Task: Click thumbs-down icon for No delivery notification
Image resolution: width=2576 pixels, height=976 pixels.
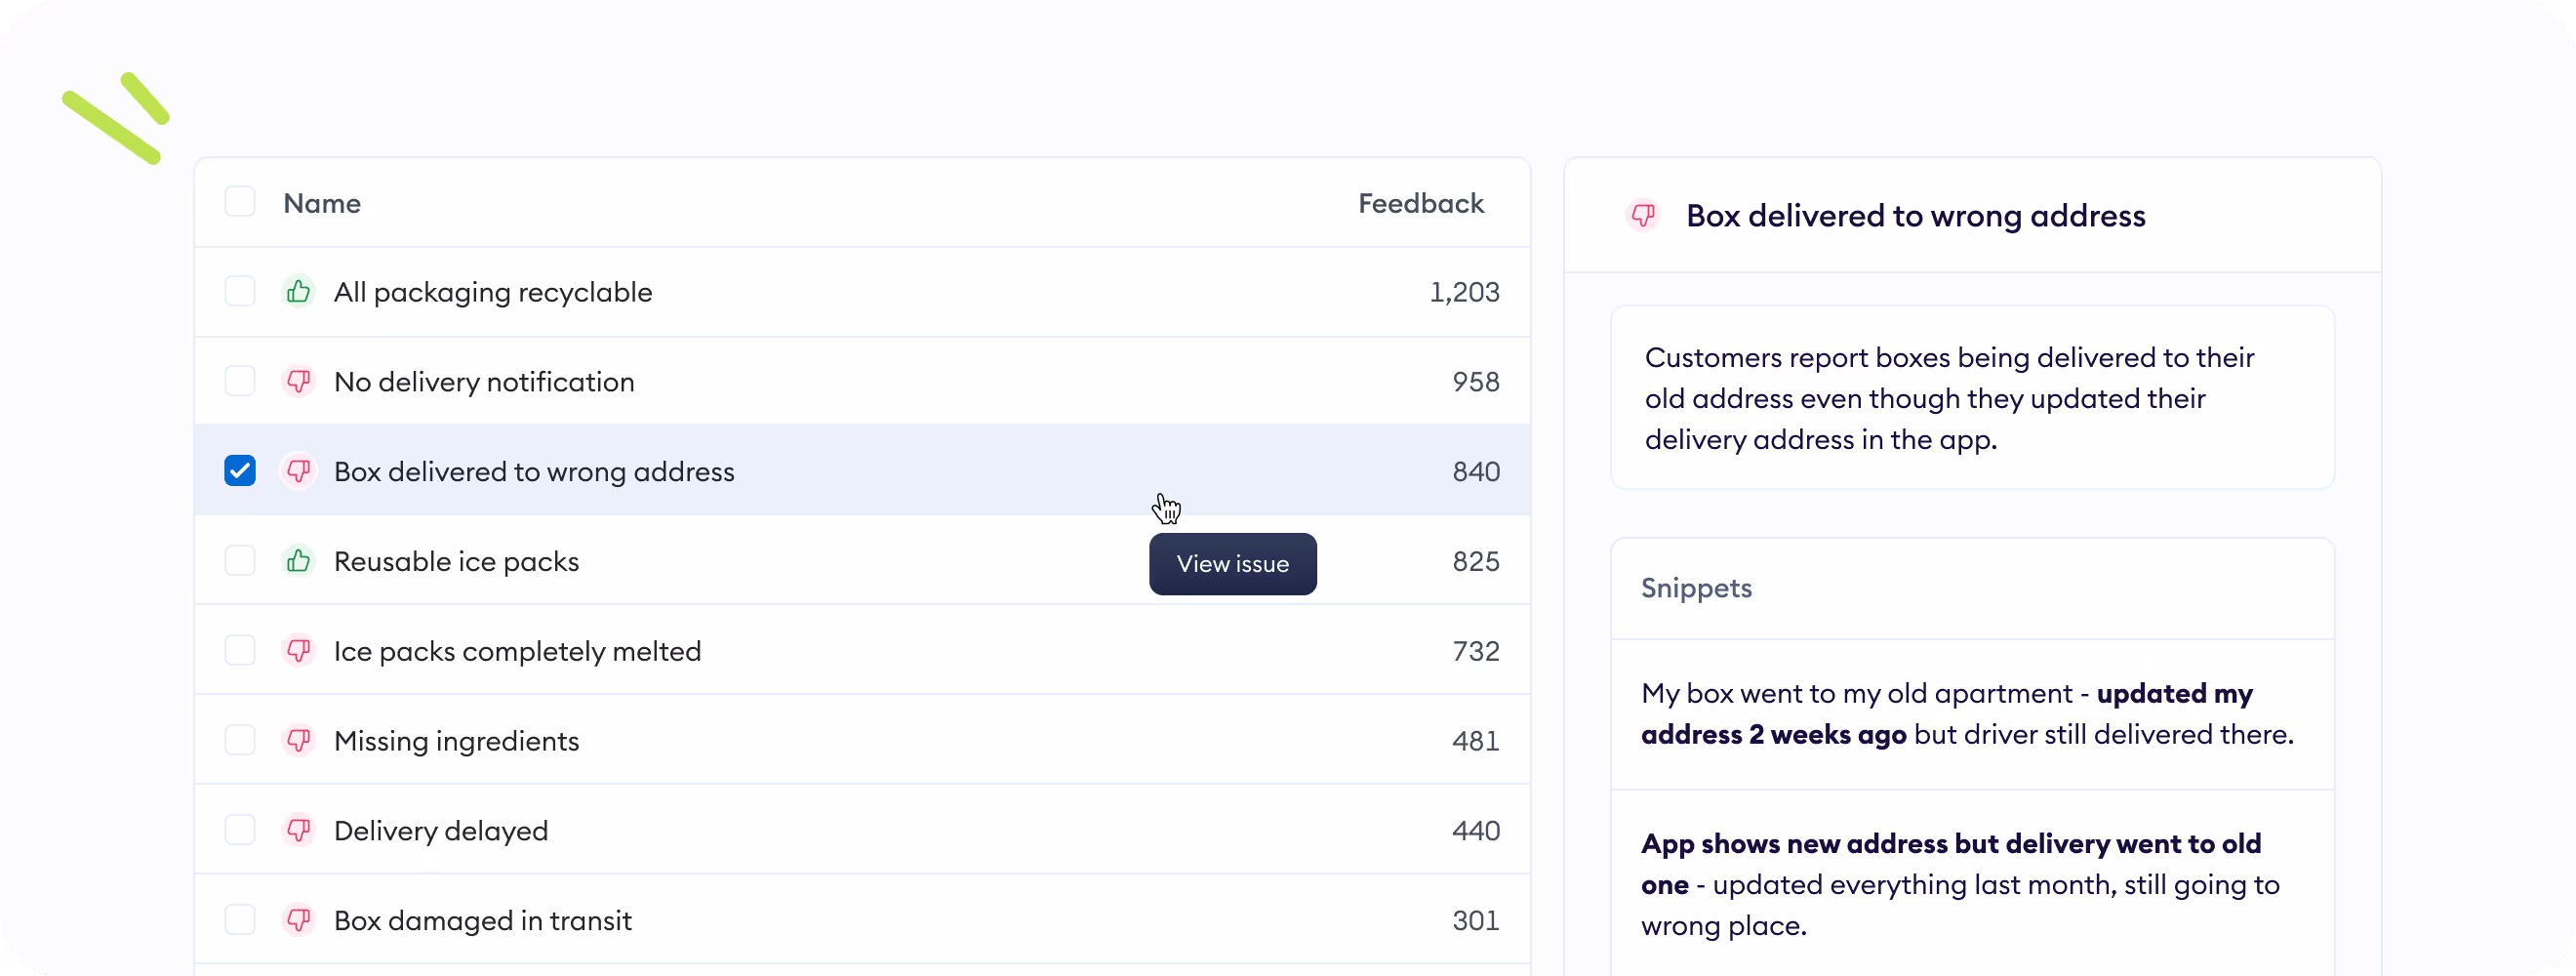Action: [298, 381]
